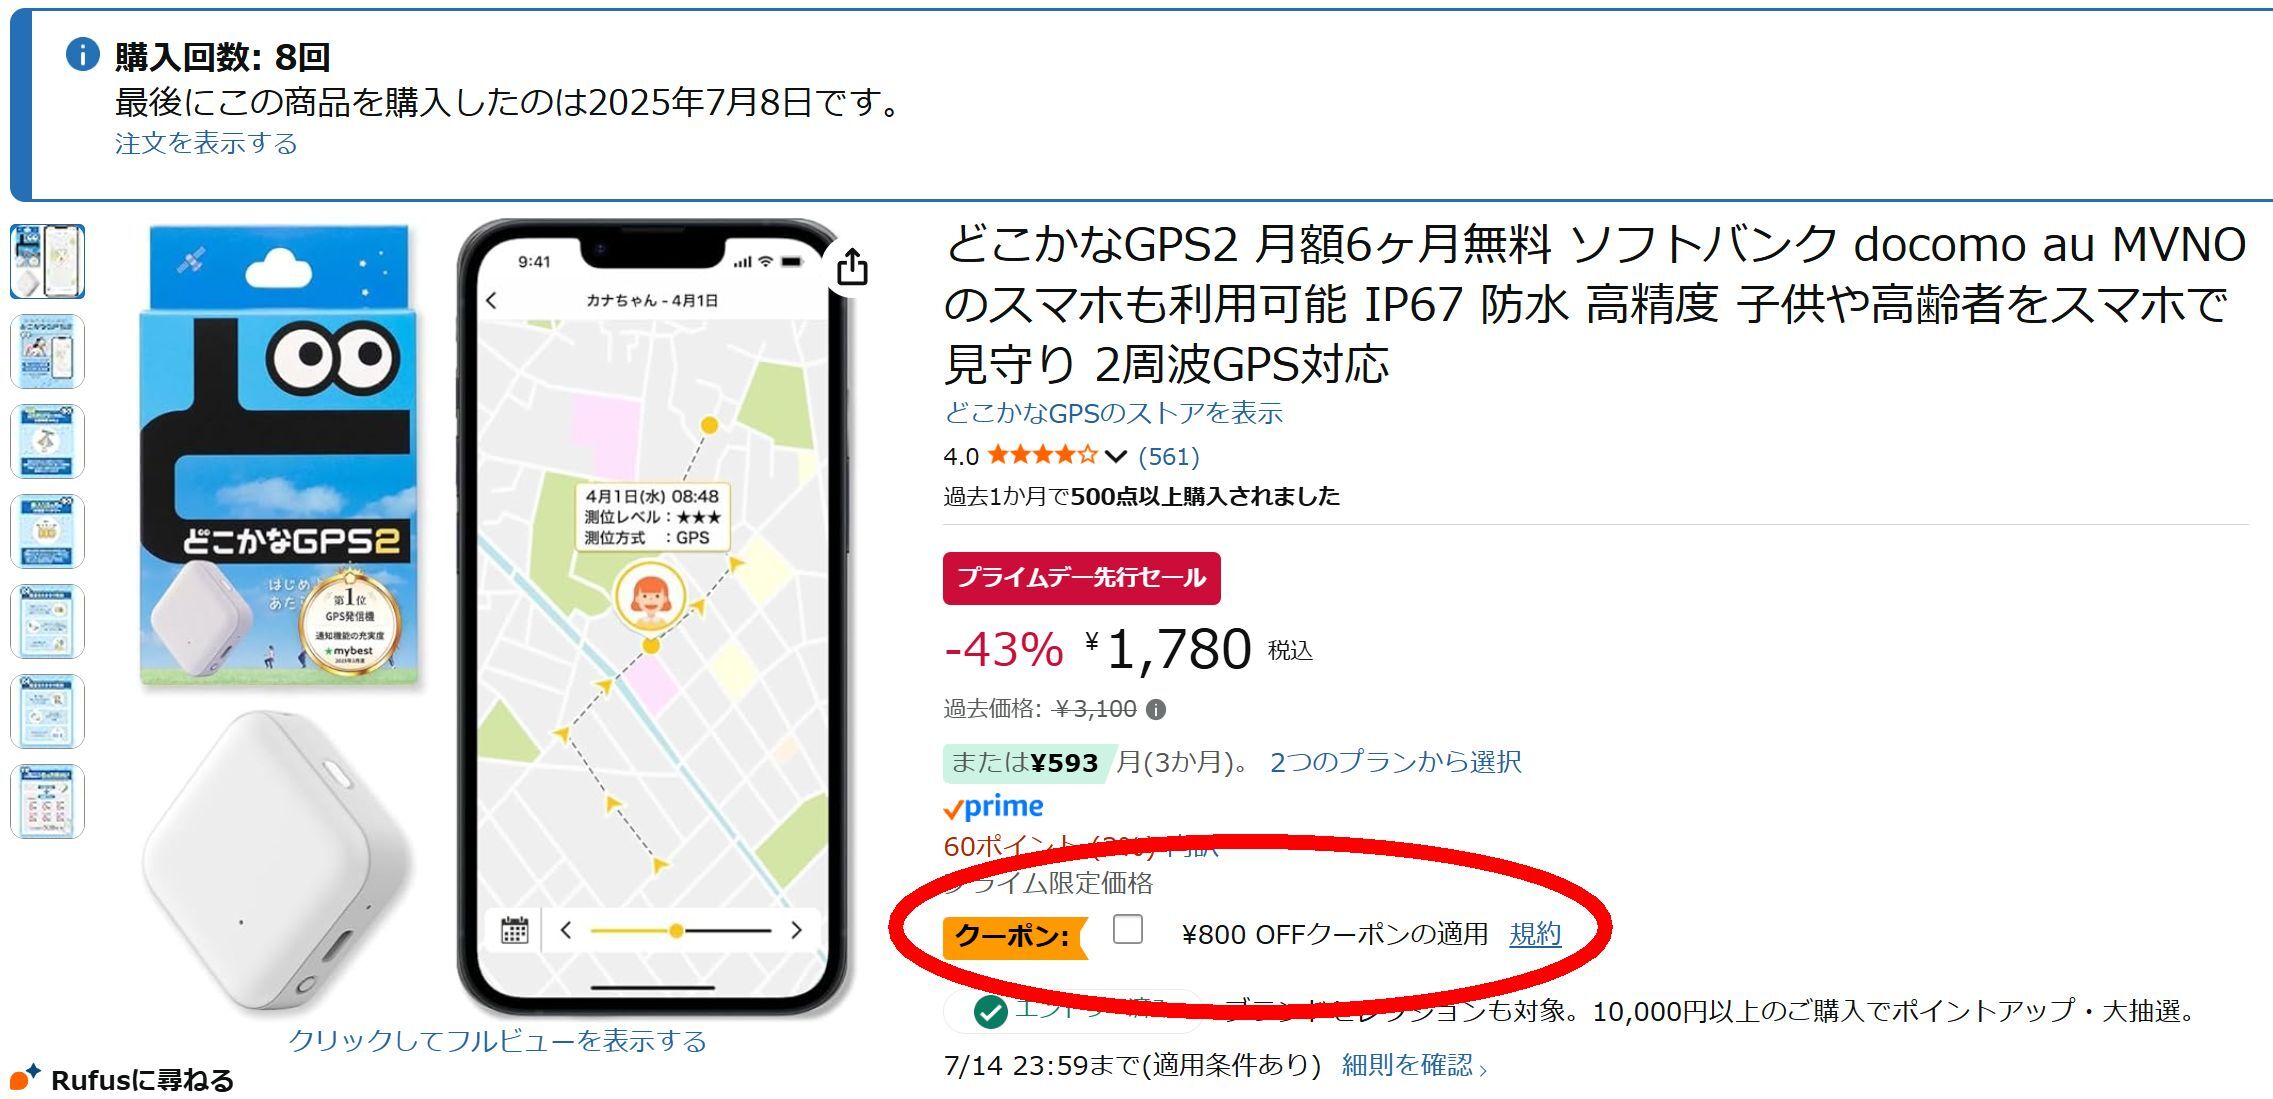Expand 細則を確認 details link
The width and height of the screenshot is (2273, 1099).
tap(1414, 1065)
